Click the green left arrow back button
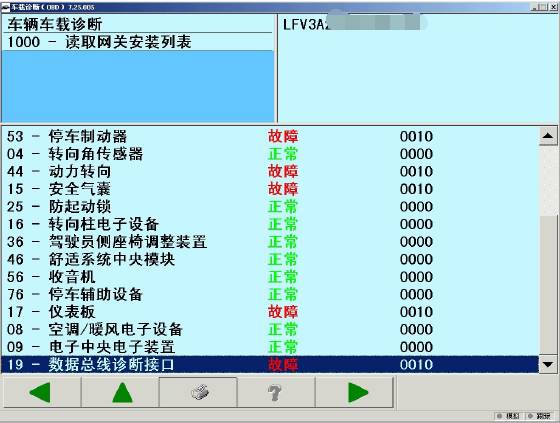The width and height of the screenshot is (560, 423). 42,392
